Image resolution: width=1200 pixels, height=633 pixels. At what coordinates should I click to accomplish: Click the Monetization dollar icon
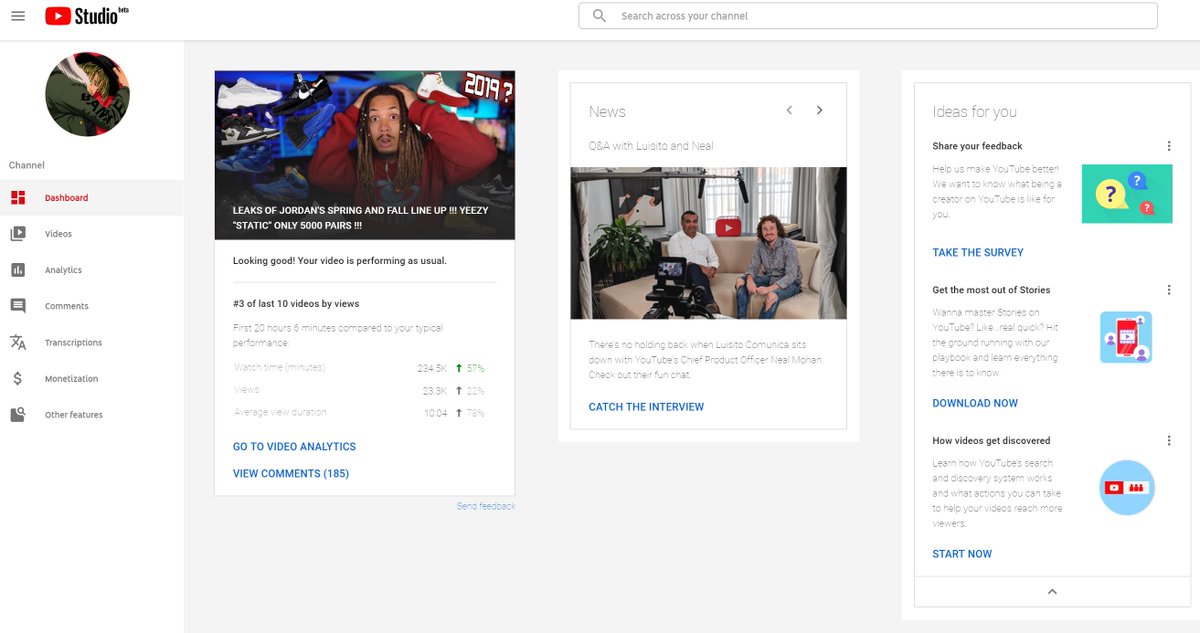tap(18, 379)
